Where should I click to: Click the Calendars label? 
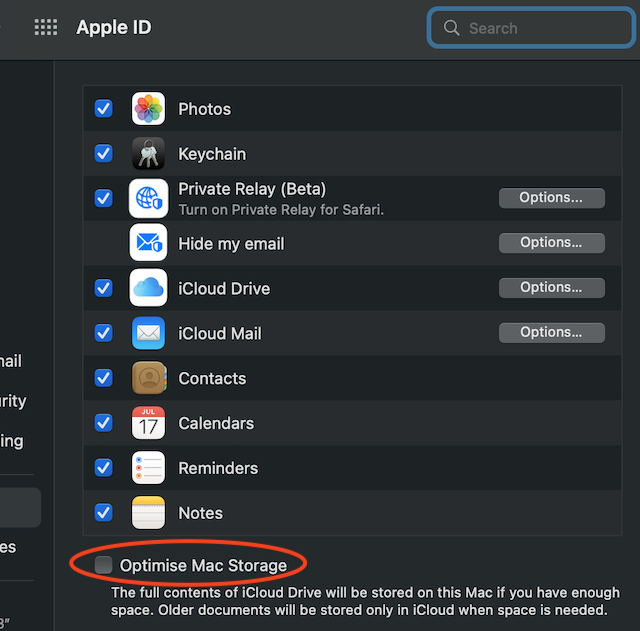216,424
